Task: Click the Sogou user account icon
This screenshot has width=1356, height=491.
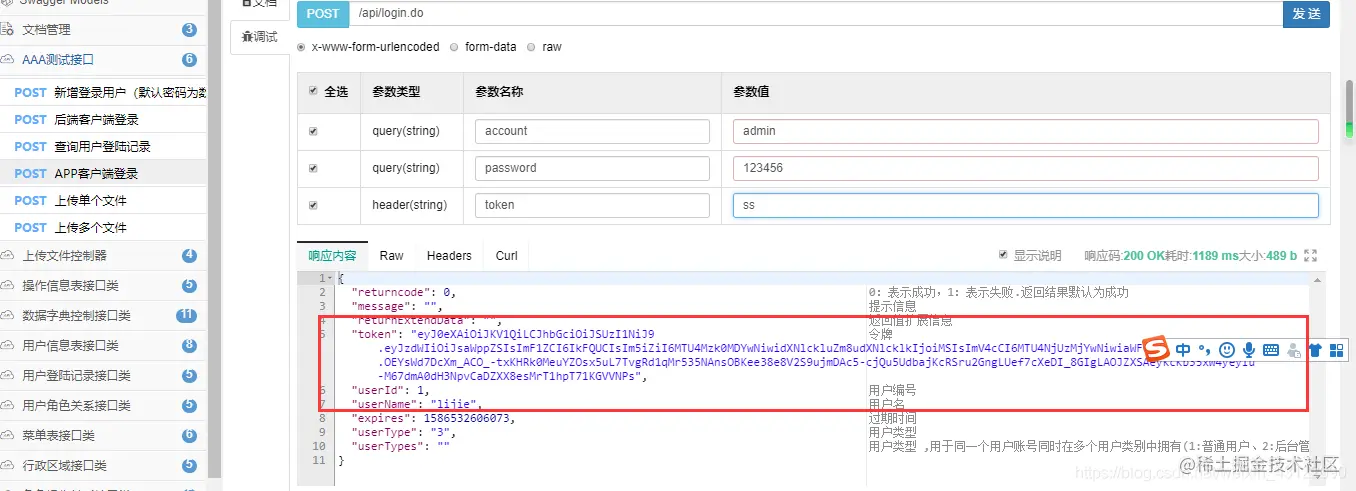Action: coord(1293,350)
